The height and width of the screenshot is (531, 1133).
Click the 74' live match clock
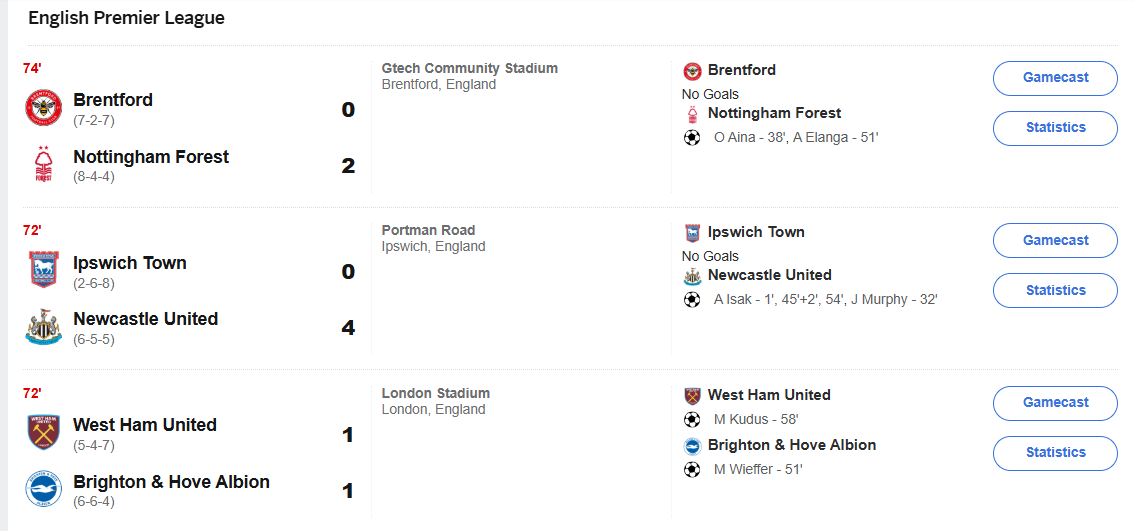pos(32,68)
